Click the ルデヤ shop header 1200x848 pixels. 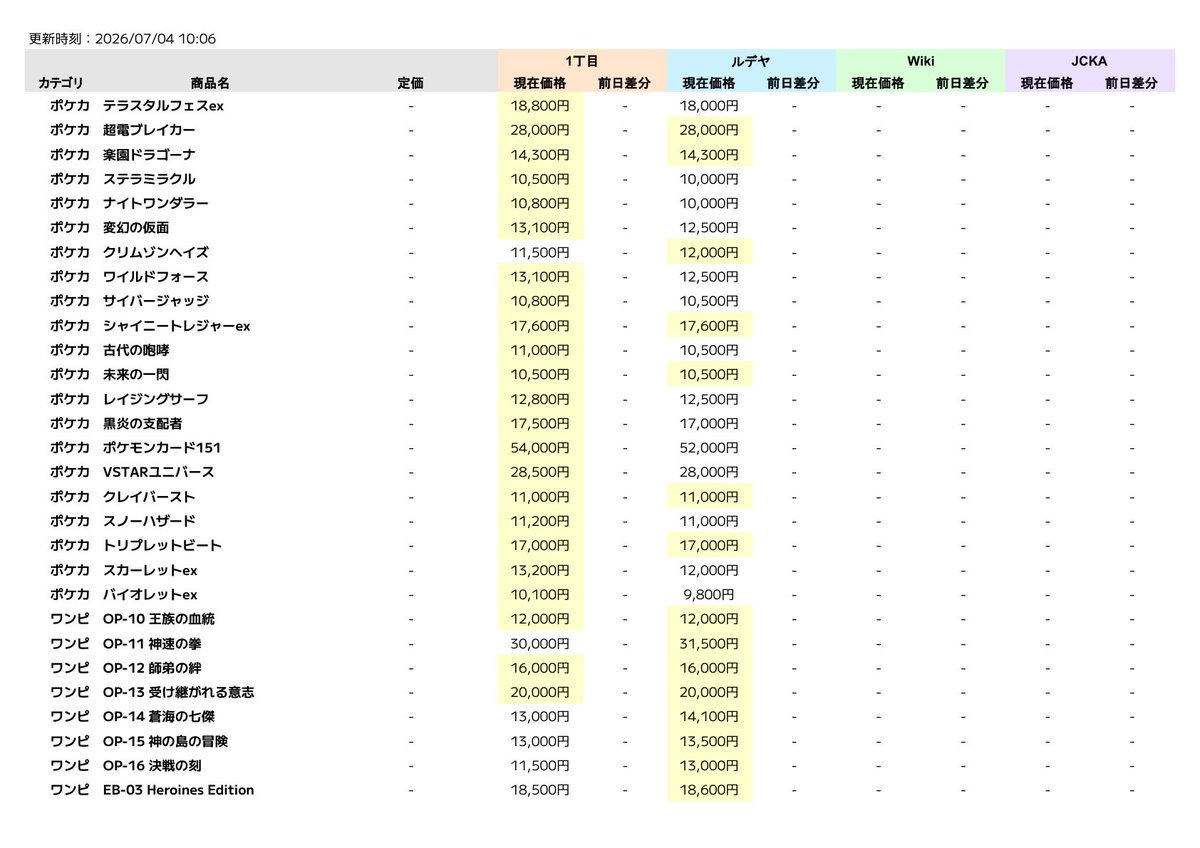[751, 61]
